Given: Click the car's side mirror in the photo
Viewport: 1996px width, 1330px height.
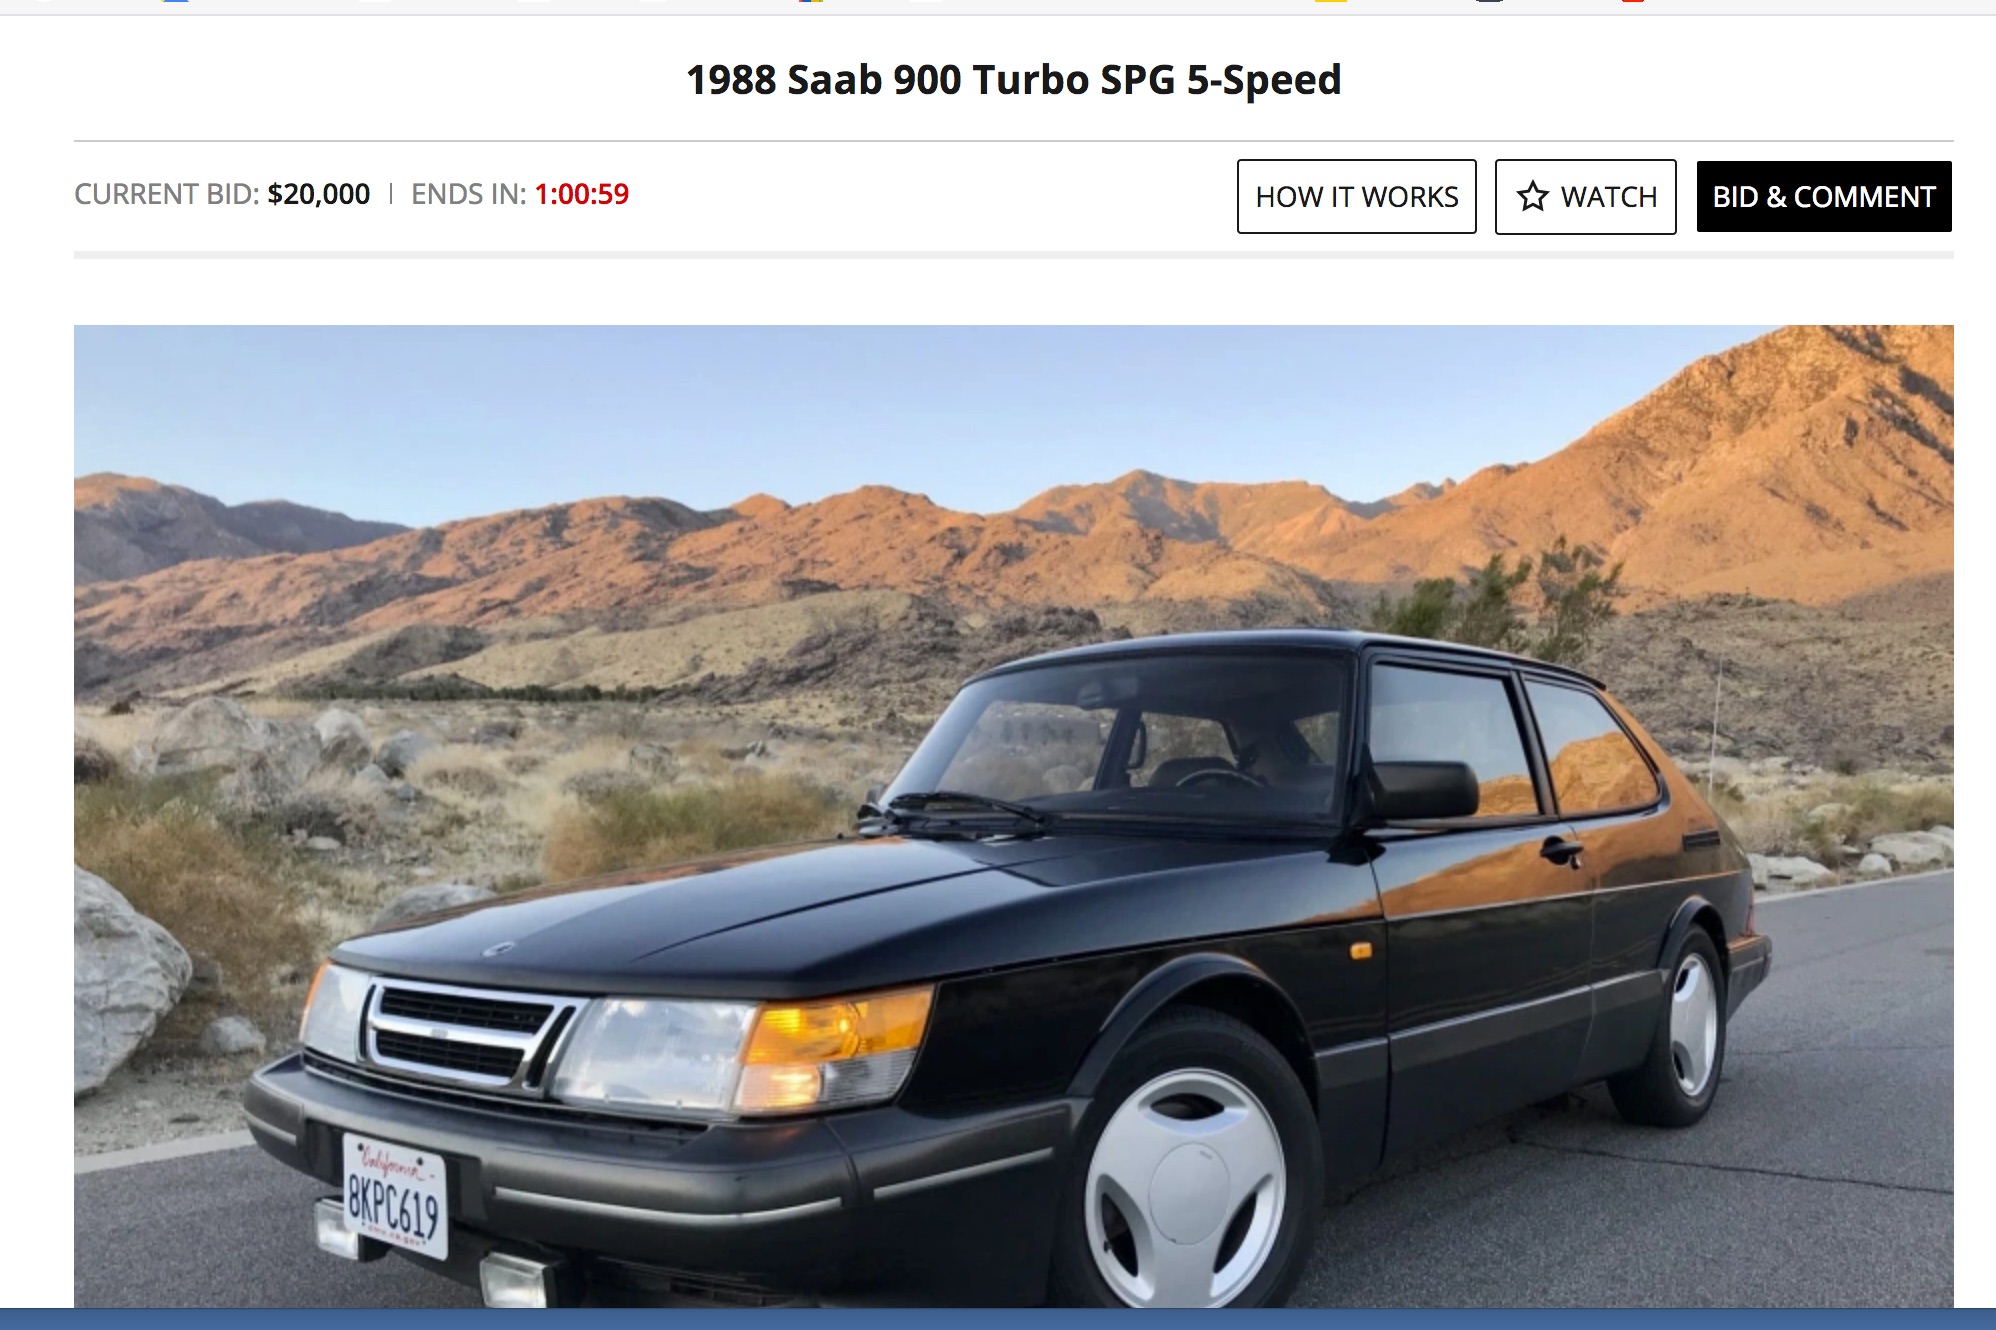Looking at the screenshot, I should 1424,790.
